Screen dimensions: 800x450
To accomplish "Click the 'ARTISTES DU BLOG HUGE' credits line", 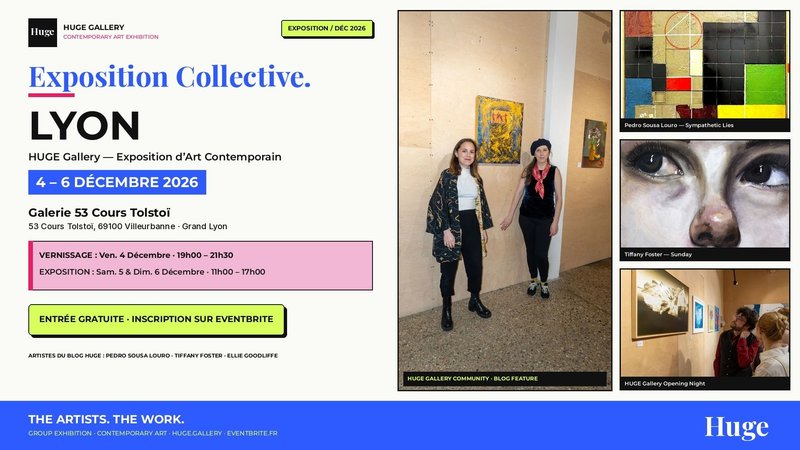I will click(153, 356).
